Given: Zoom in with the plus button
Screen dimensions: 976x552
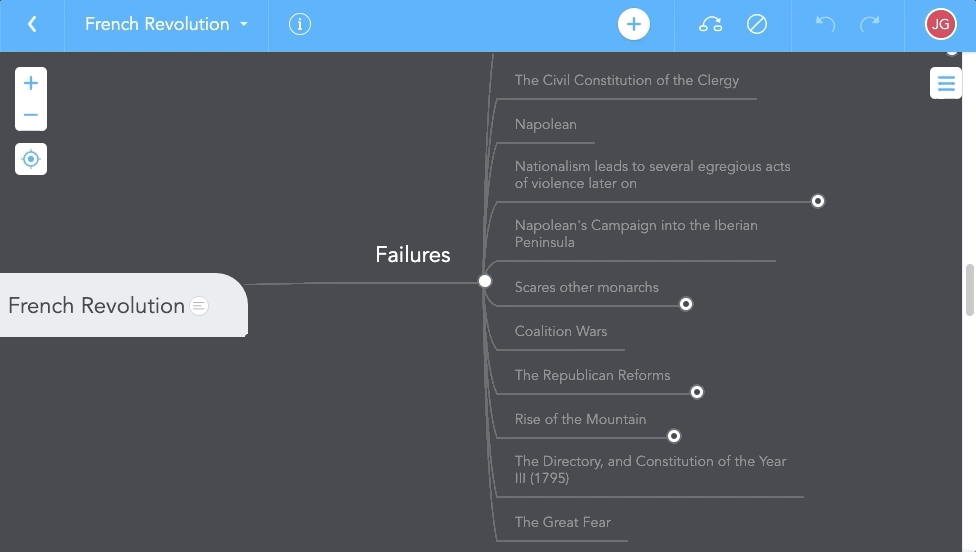Looking at the screenshot, I should (31, 83).
